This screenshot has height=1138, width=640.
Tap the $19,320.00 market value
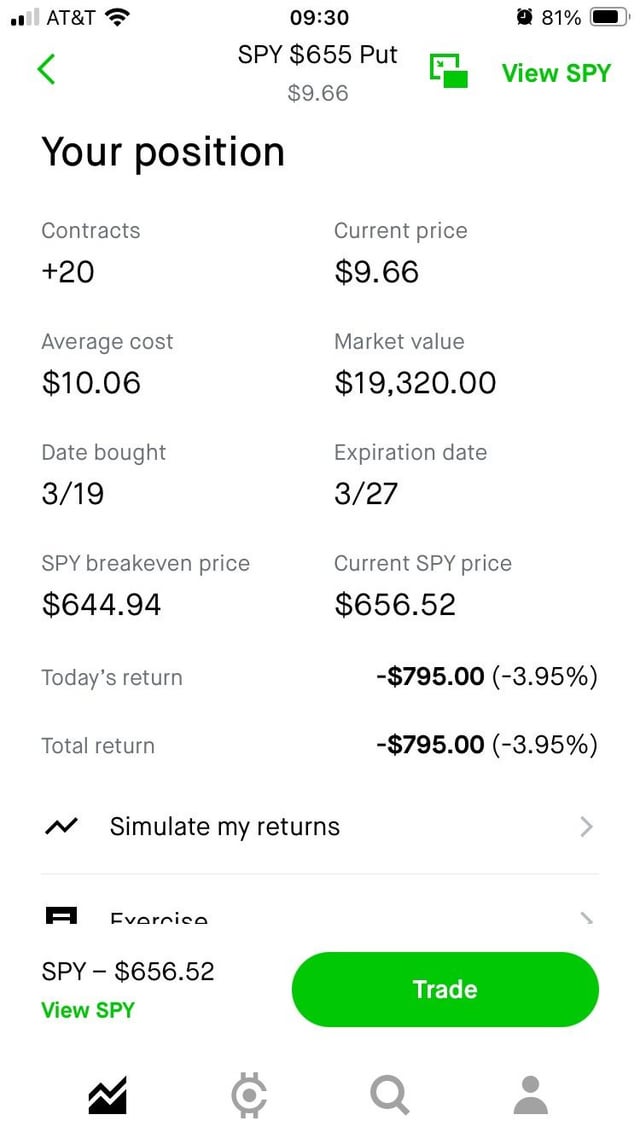pyautogui.click(x=415, y=383)
